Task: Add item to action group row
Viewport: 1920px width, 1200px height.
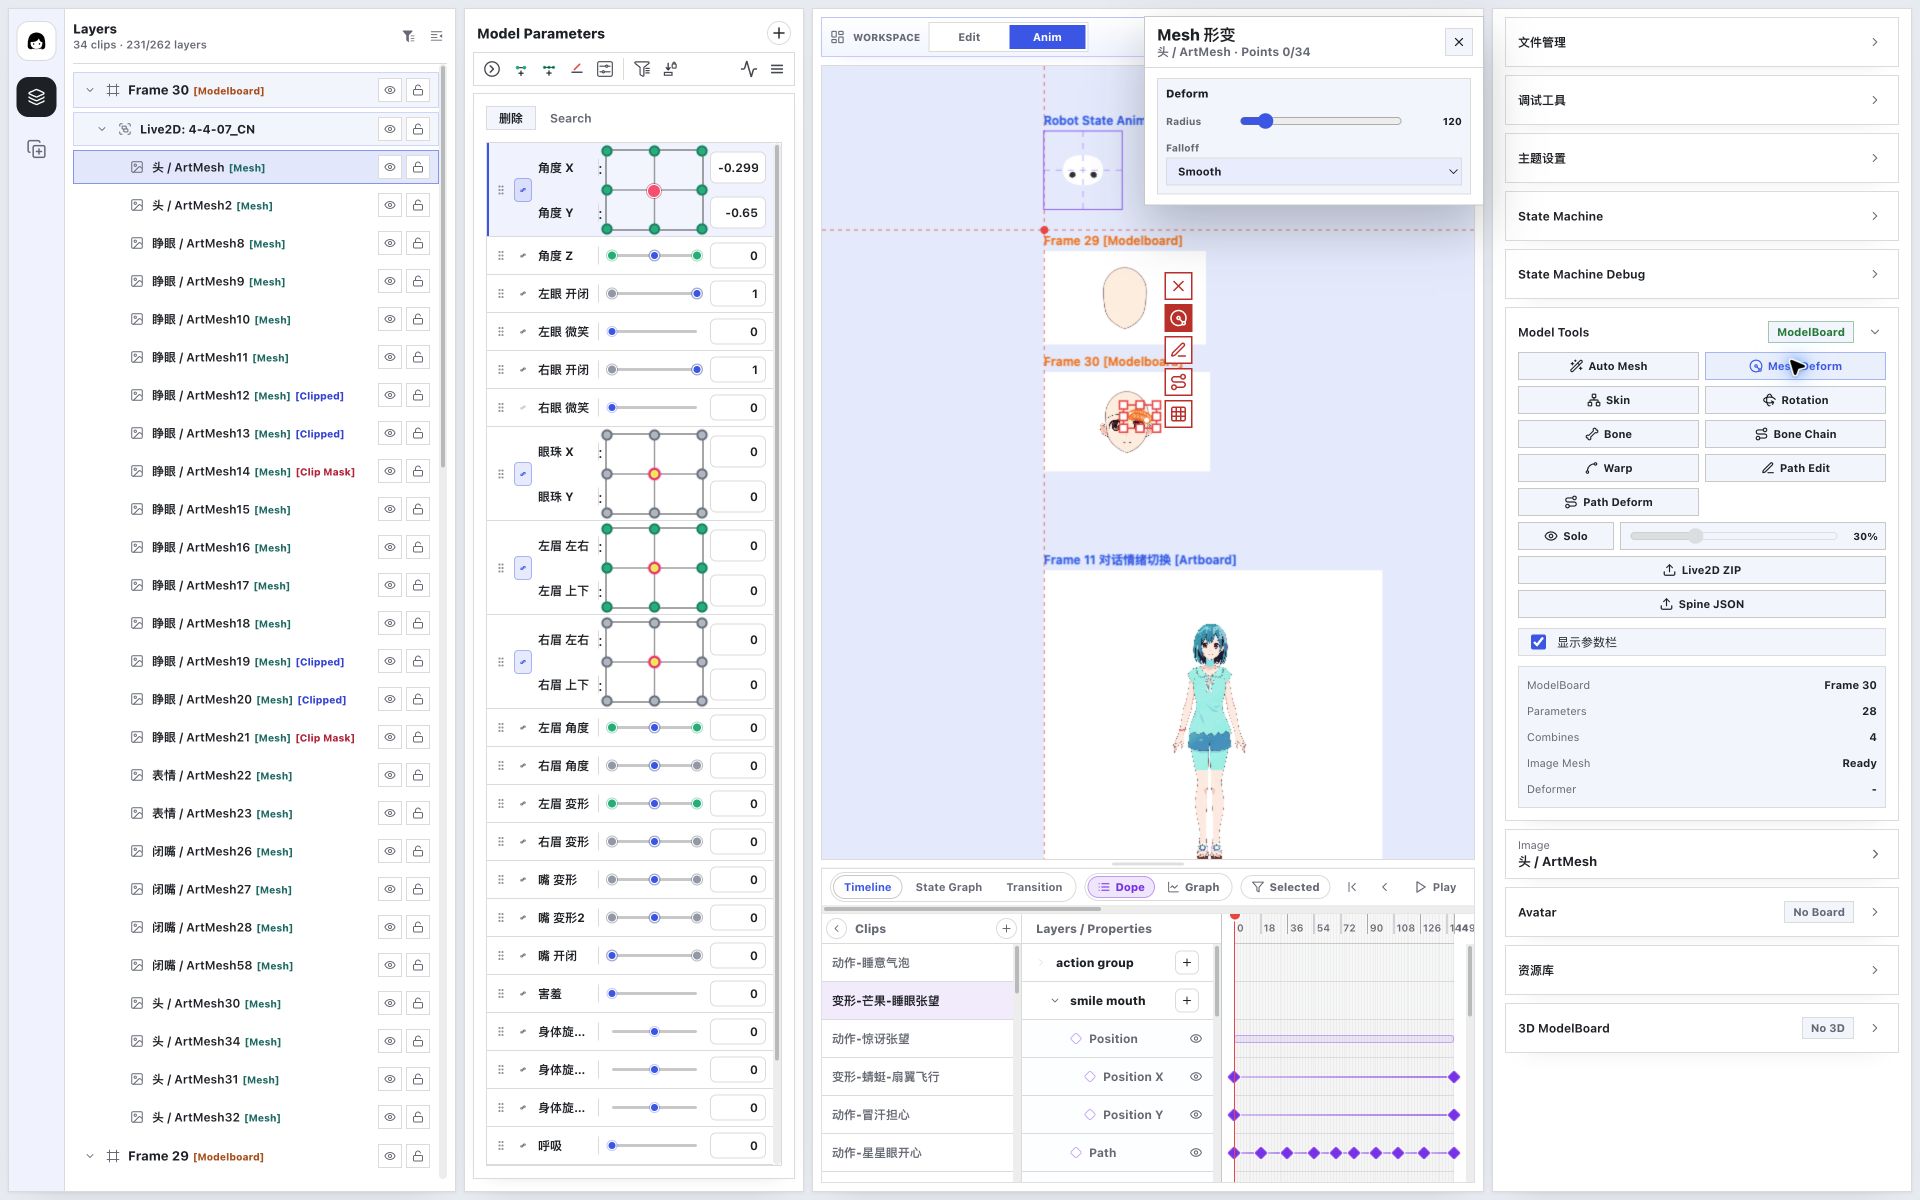Action: click(1187, 963)
